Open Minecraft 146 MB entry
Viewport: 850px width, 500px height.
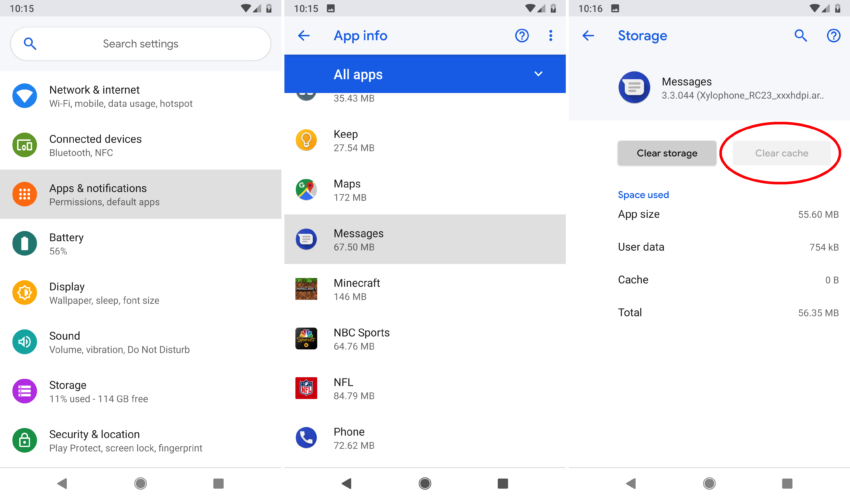pyautogui.click(x=425, y=289)
